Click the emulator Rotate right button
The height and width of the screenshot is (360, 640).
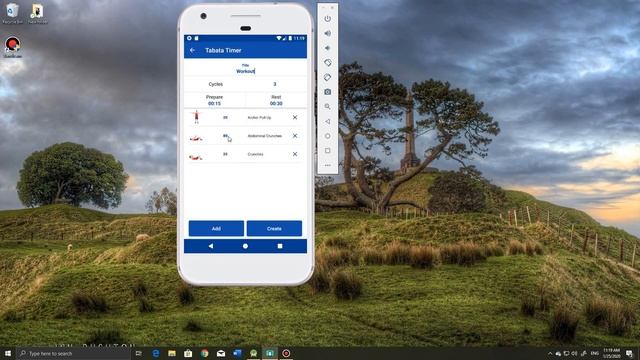pos(327,77)
